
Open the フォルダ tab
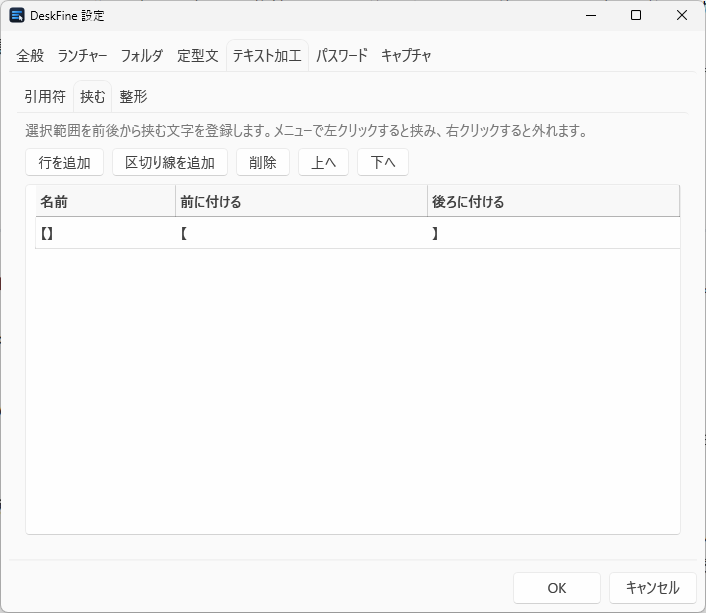[x=142, y=56]
